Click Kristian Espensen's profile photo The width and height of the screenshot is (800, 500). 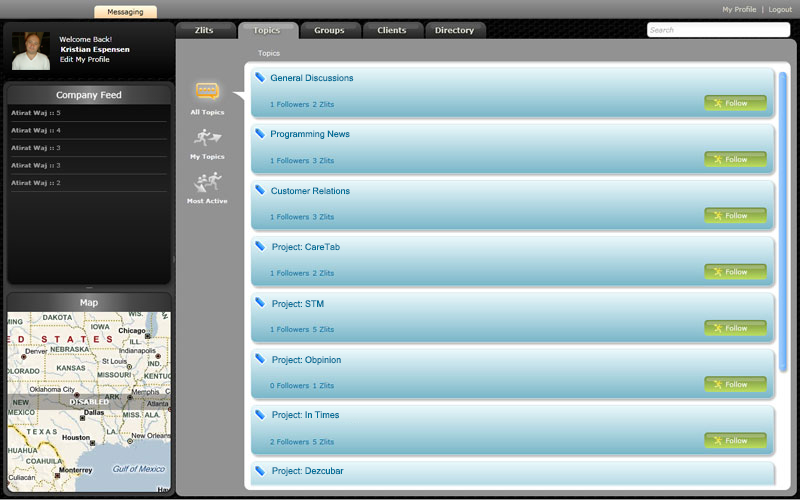[31, 50]
